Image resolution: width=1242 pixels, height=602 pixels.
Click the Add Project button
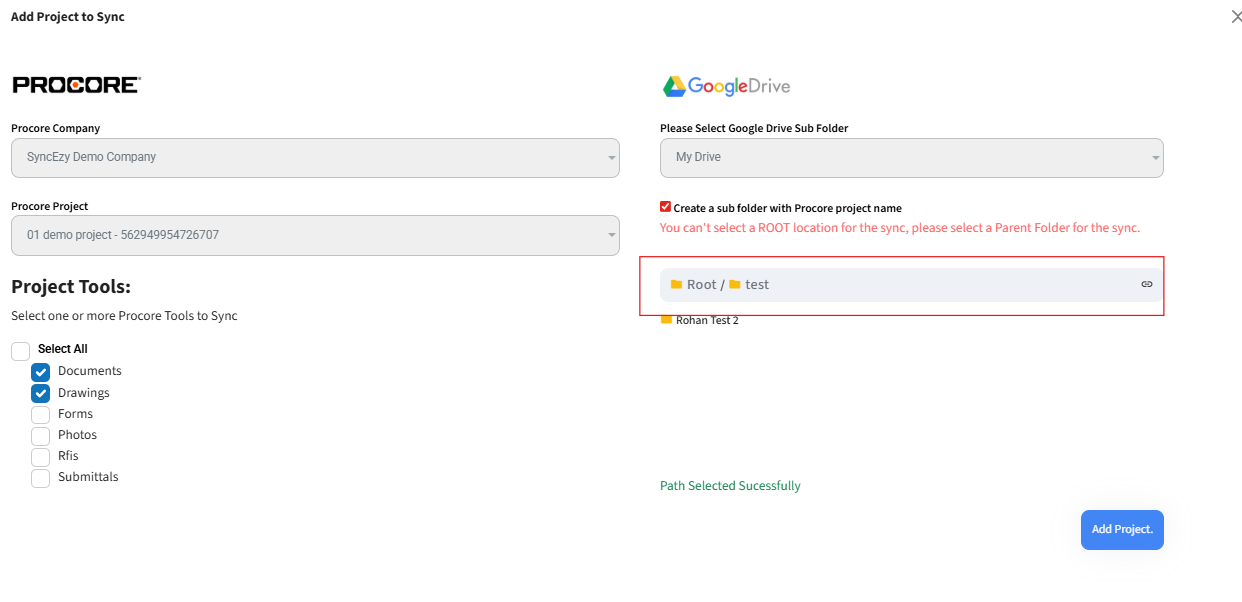point(1122,530)
